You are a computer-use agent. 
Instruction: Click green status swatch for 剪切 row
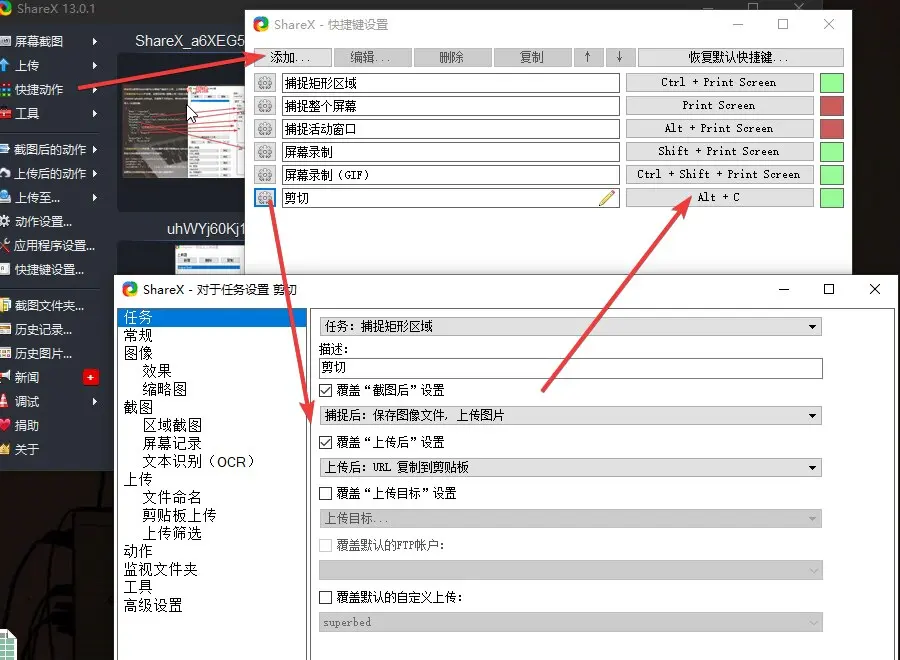(x=832, y=197)
